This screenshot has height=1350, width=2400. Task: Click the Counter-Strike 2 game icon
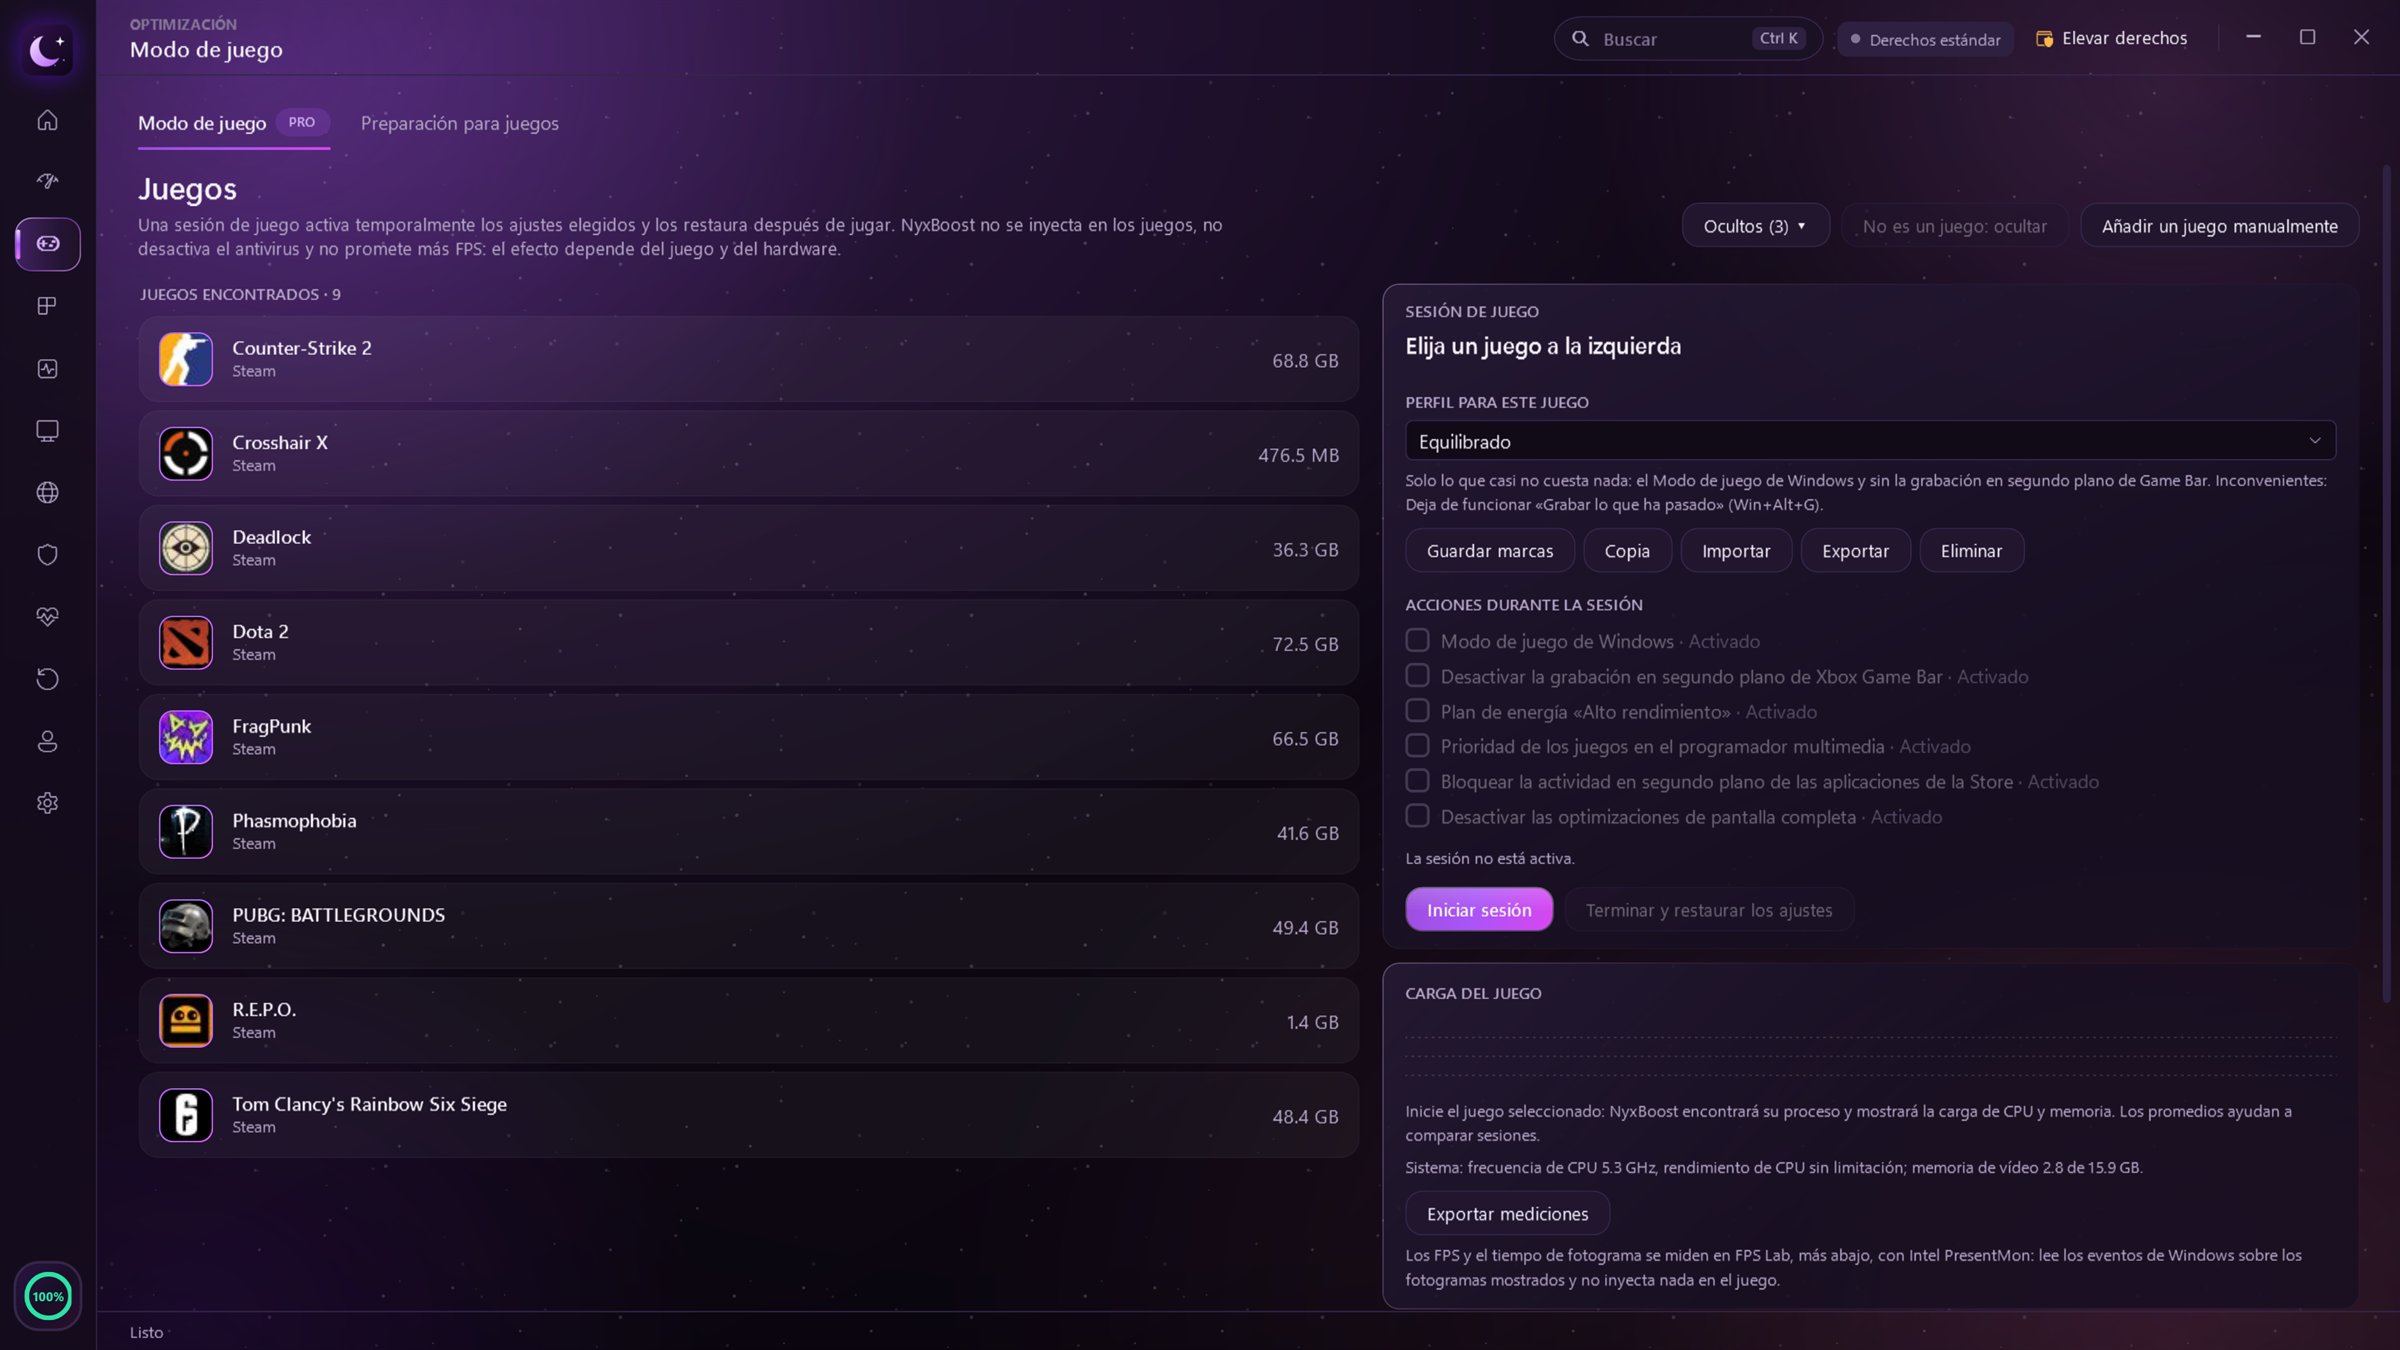click(x=186, y=359)
